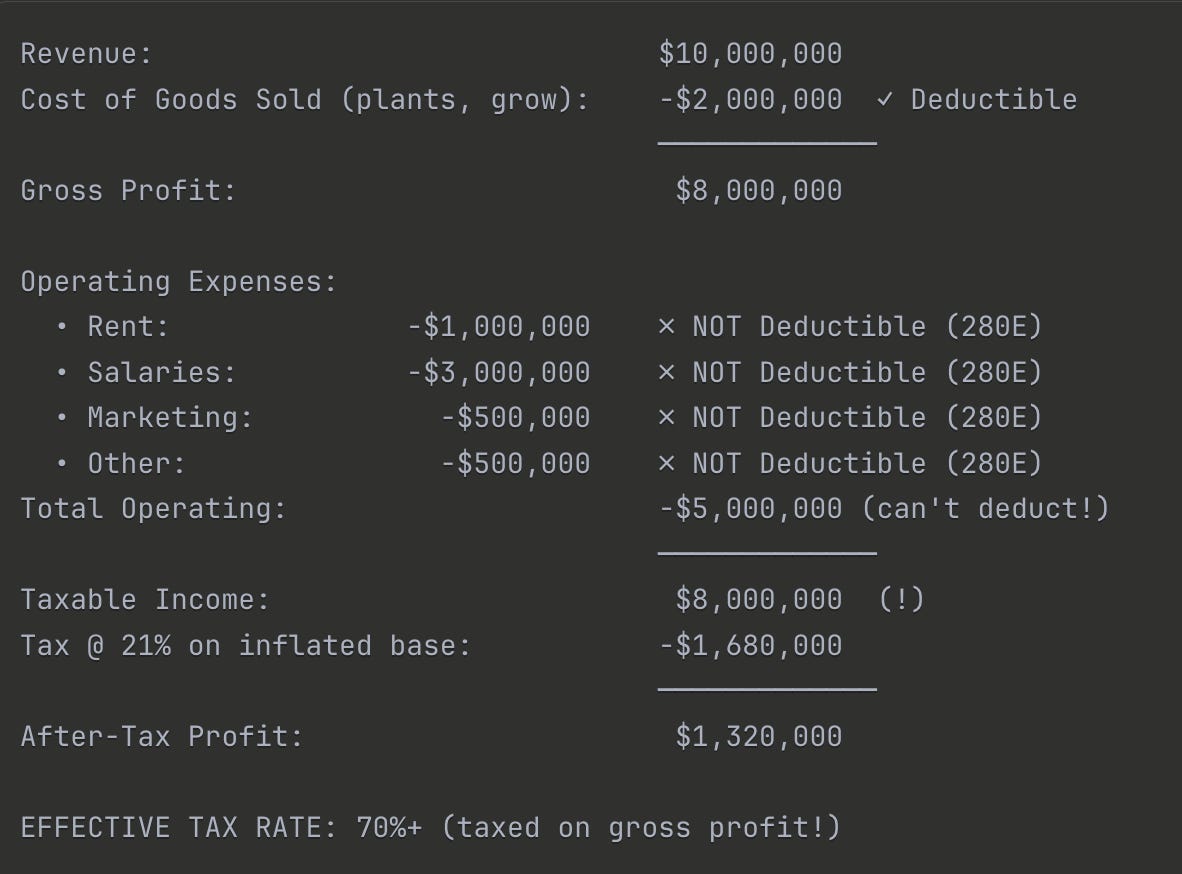The image size is (1182, 874).
Task: Click the X mark on Rent row
Action: click(666, 327)
